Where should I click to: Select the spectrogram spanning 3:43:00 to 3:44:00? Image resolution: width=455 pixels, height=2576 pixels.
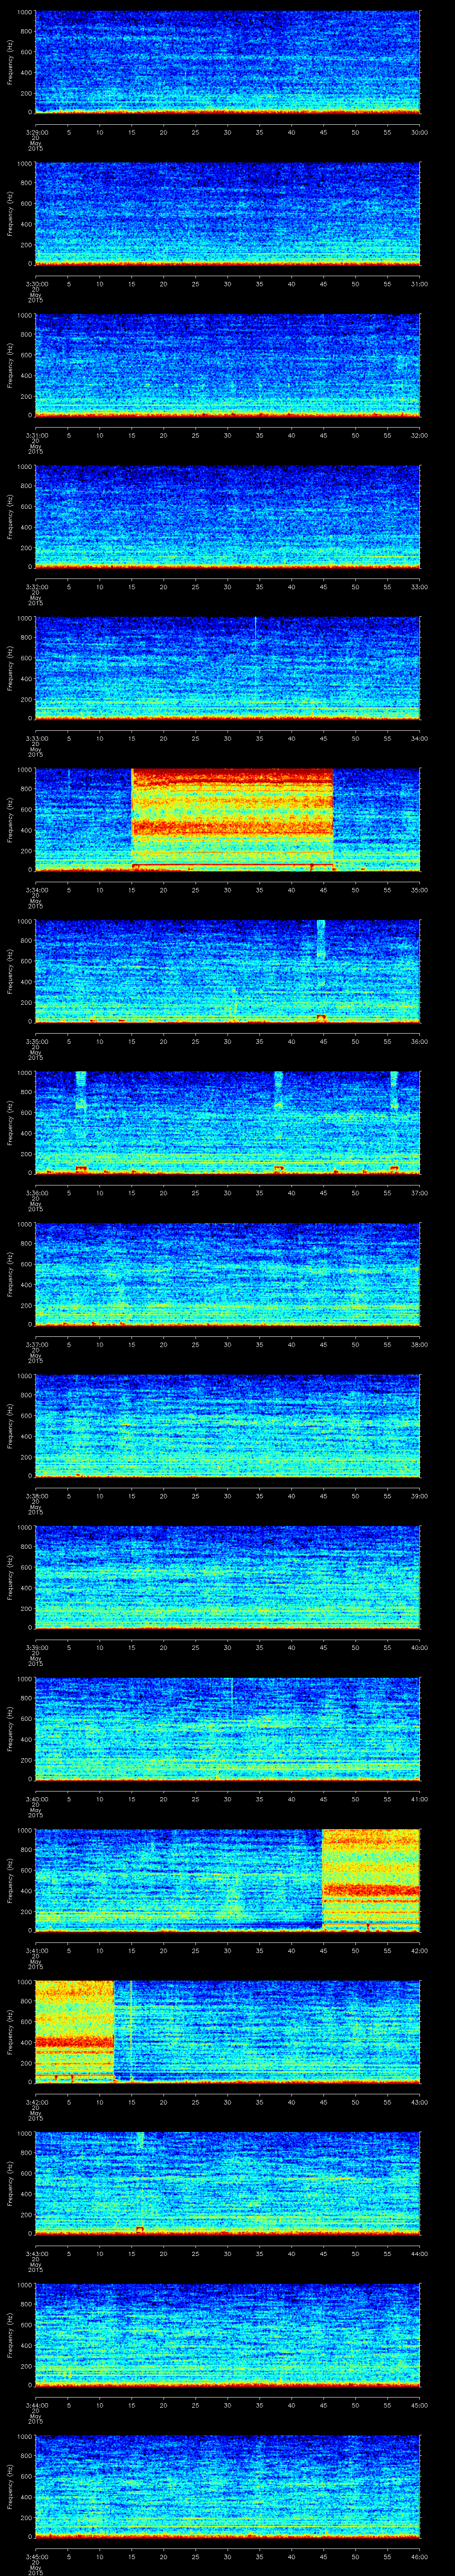pos(227,2183)
